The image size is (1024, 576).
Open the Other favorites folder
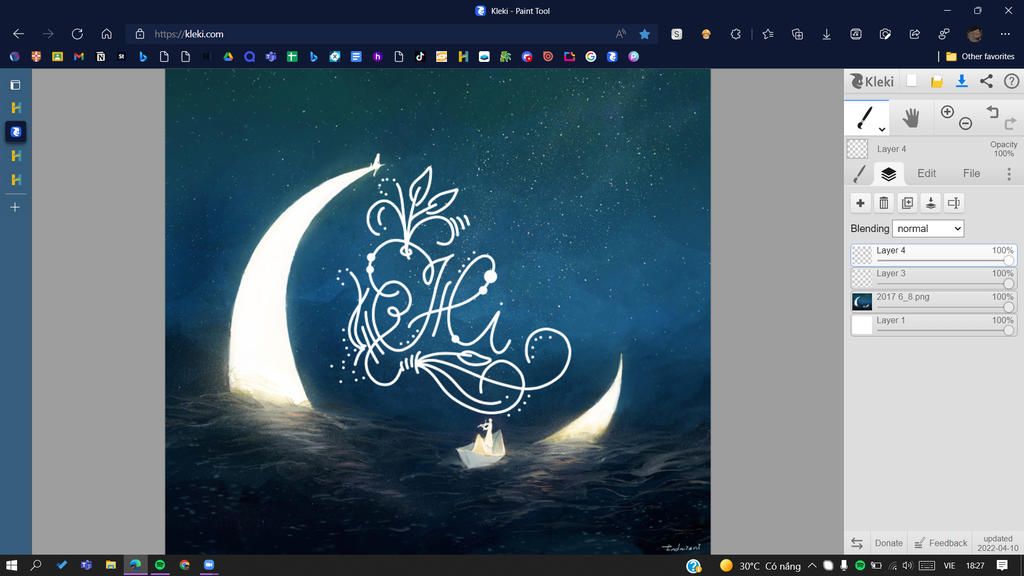click(x=980, y=57)
